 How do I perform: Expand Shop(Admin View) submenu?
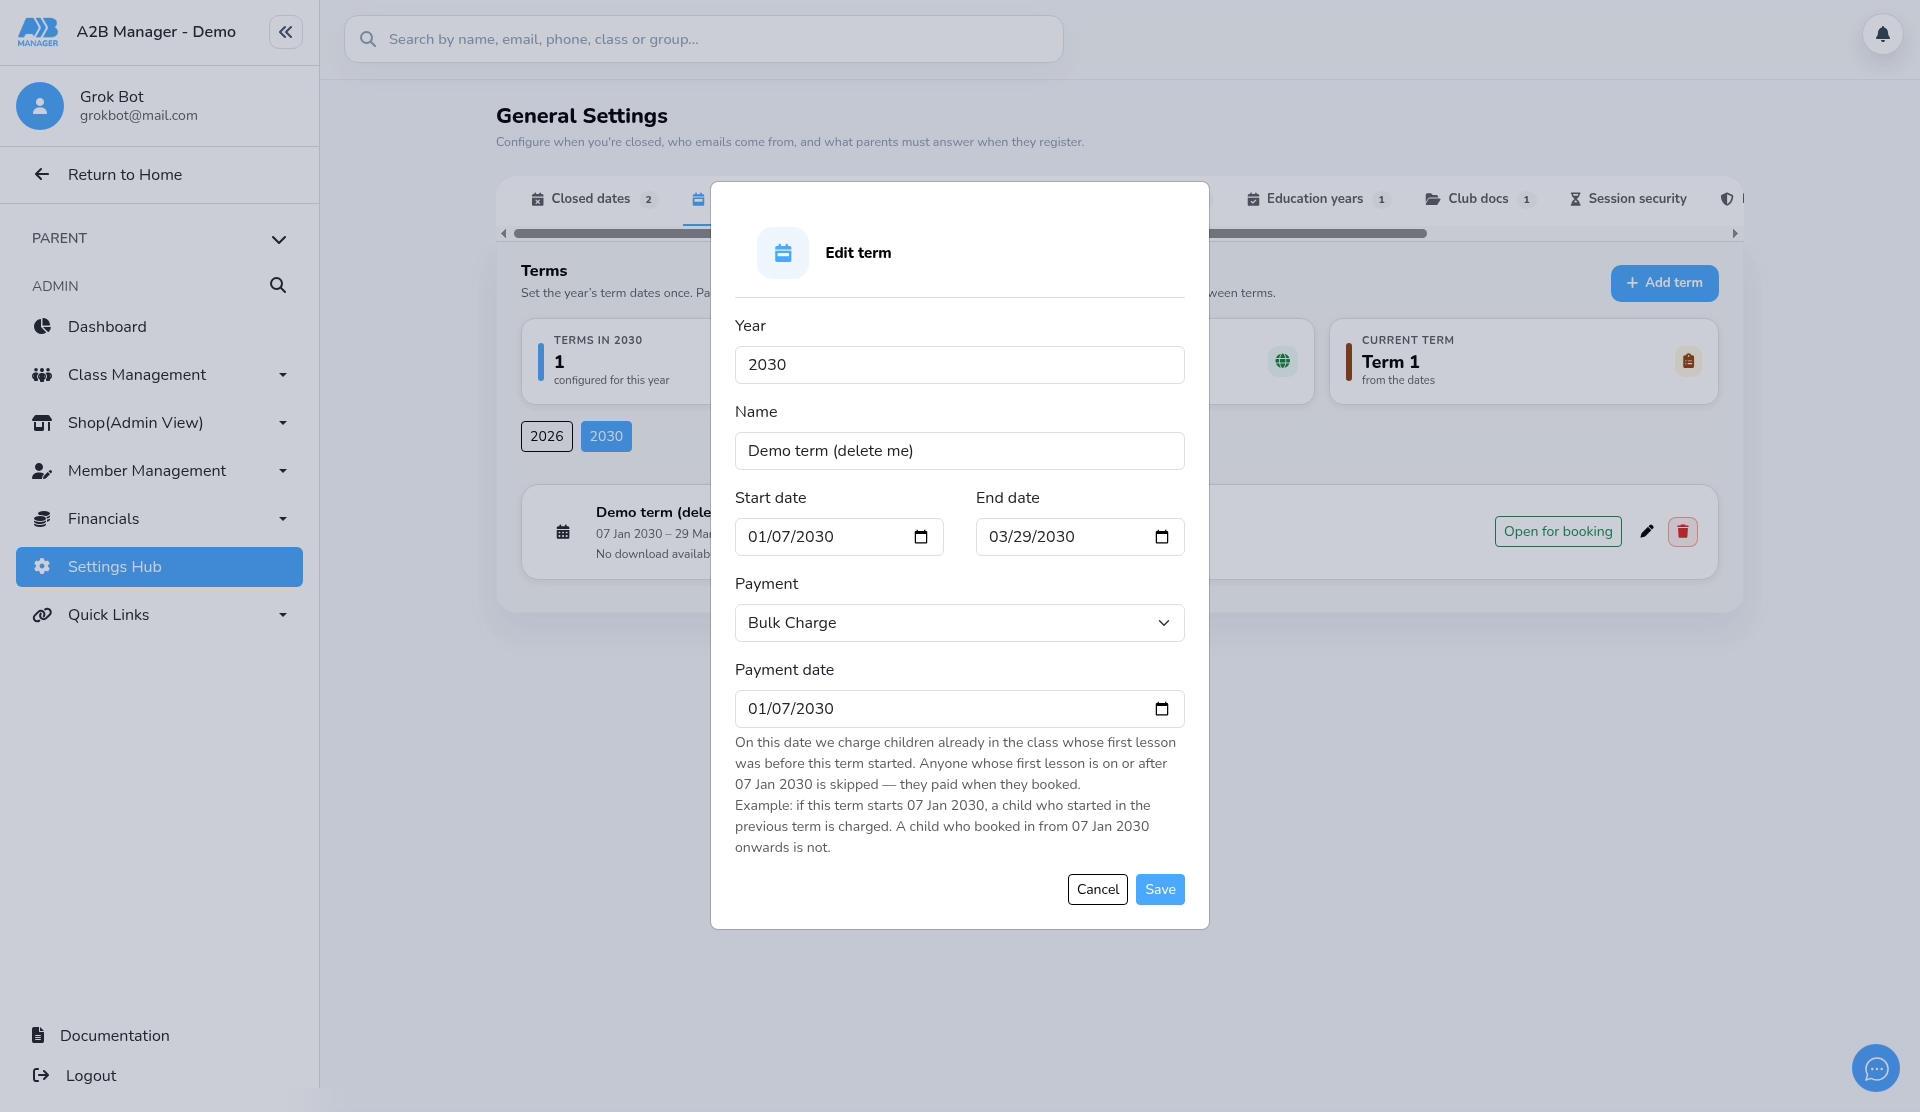point(283,423)
